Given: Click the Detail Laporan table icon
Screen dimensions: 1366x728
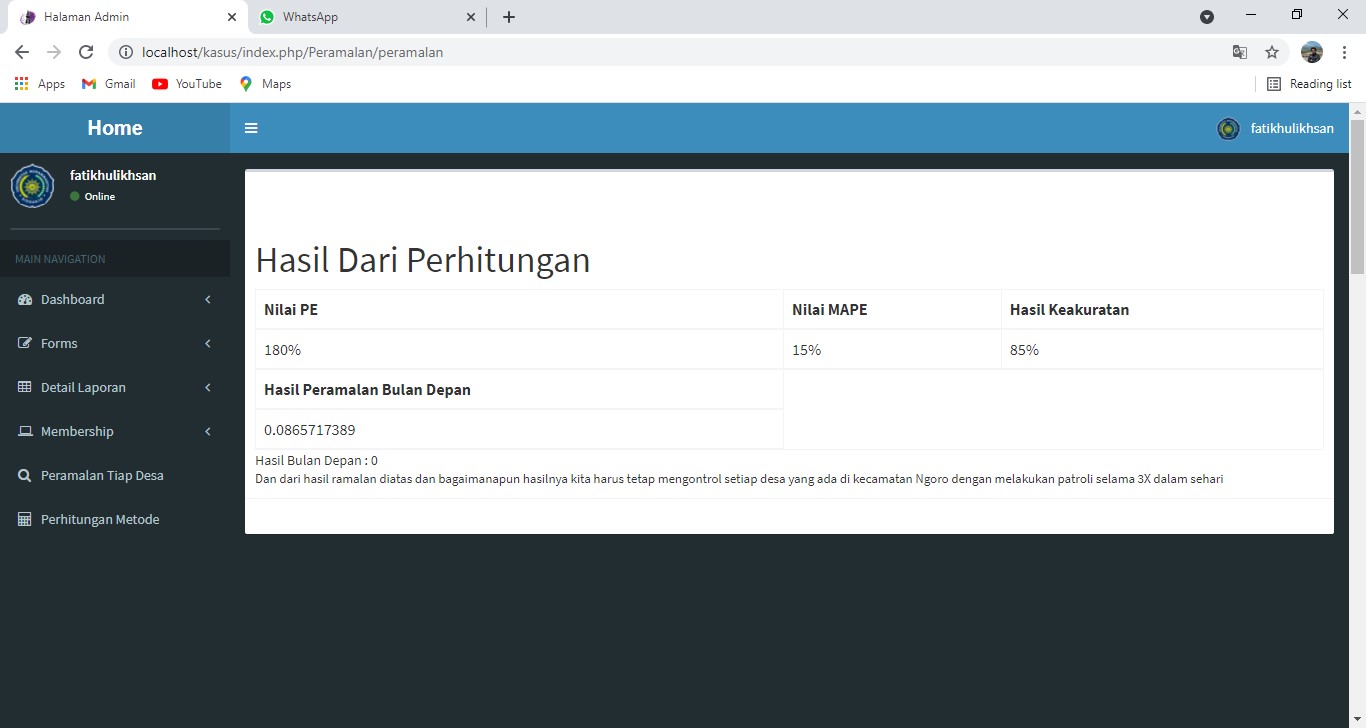Looking at the screenshot, I should point(25,388).
